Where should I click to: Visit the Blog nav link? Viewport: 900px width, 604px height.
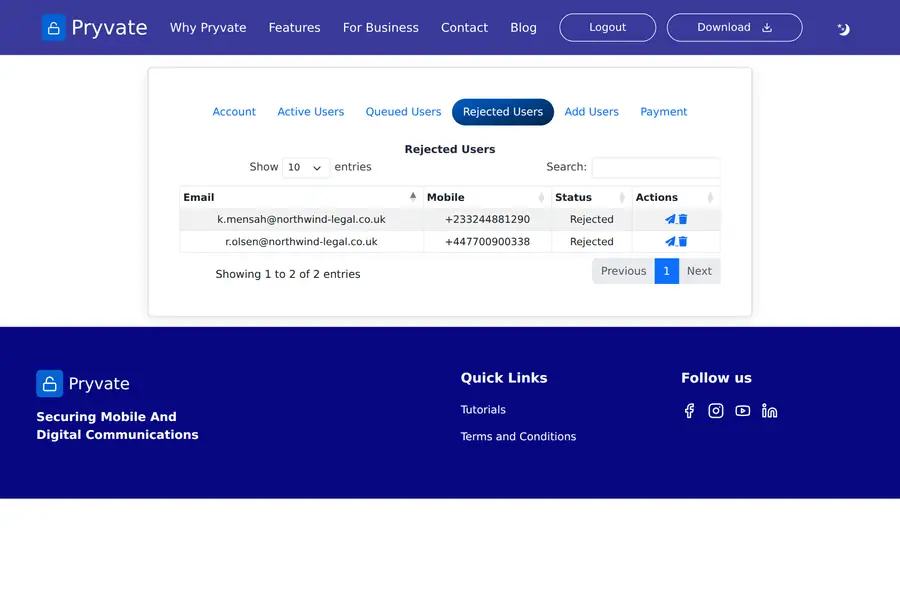[523, 28]
